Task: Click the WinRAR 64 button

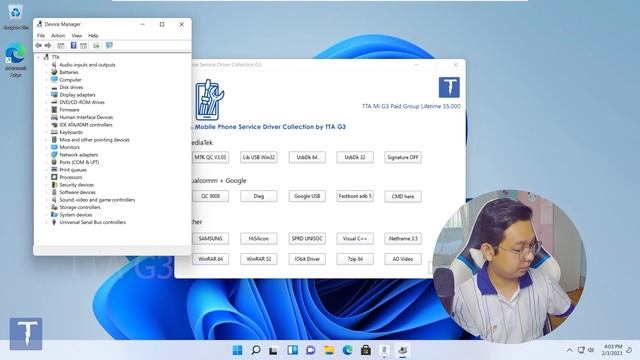Action: pyautogui.click(x=210, y=259)
